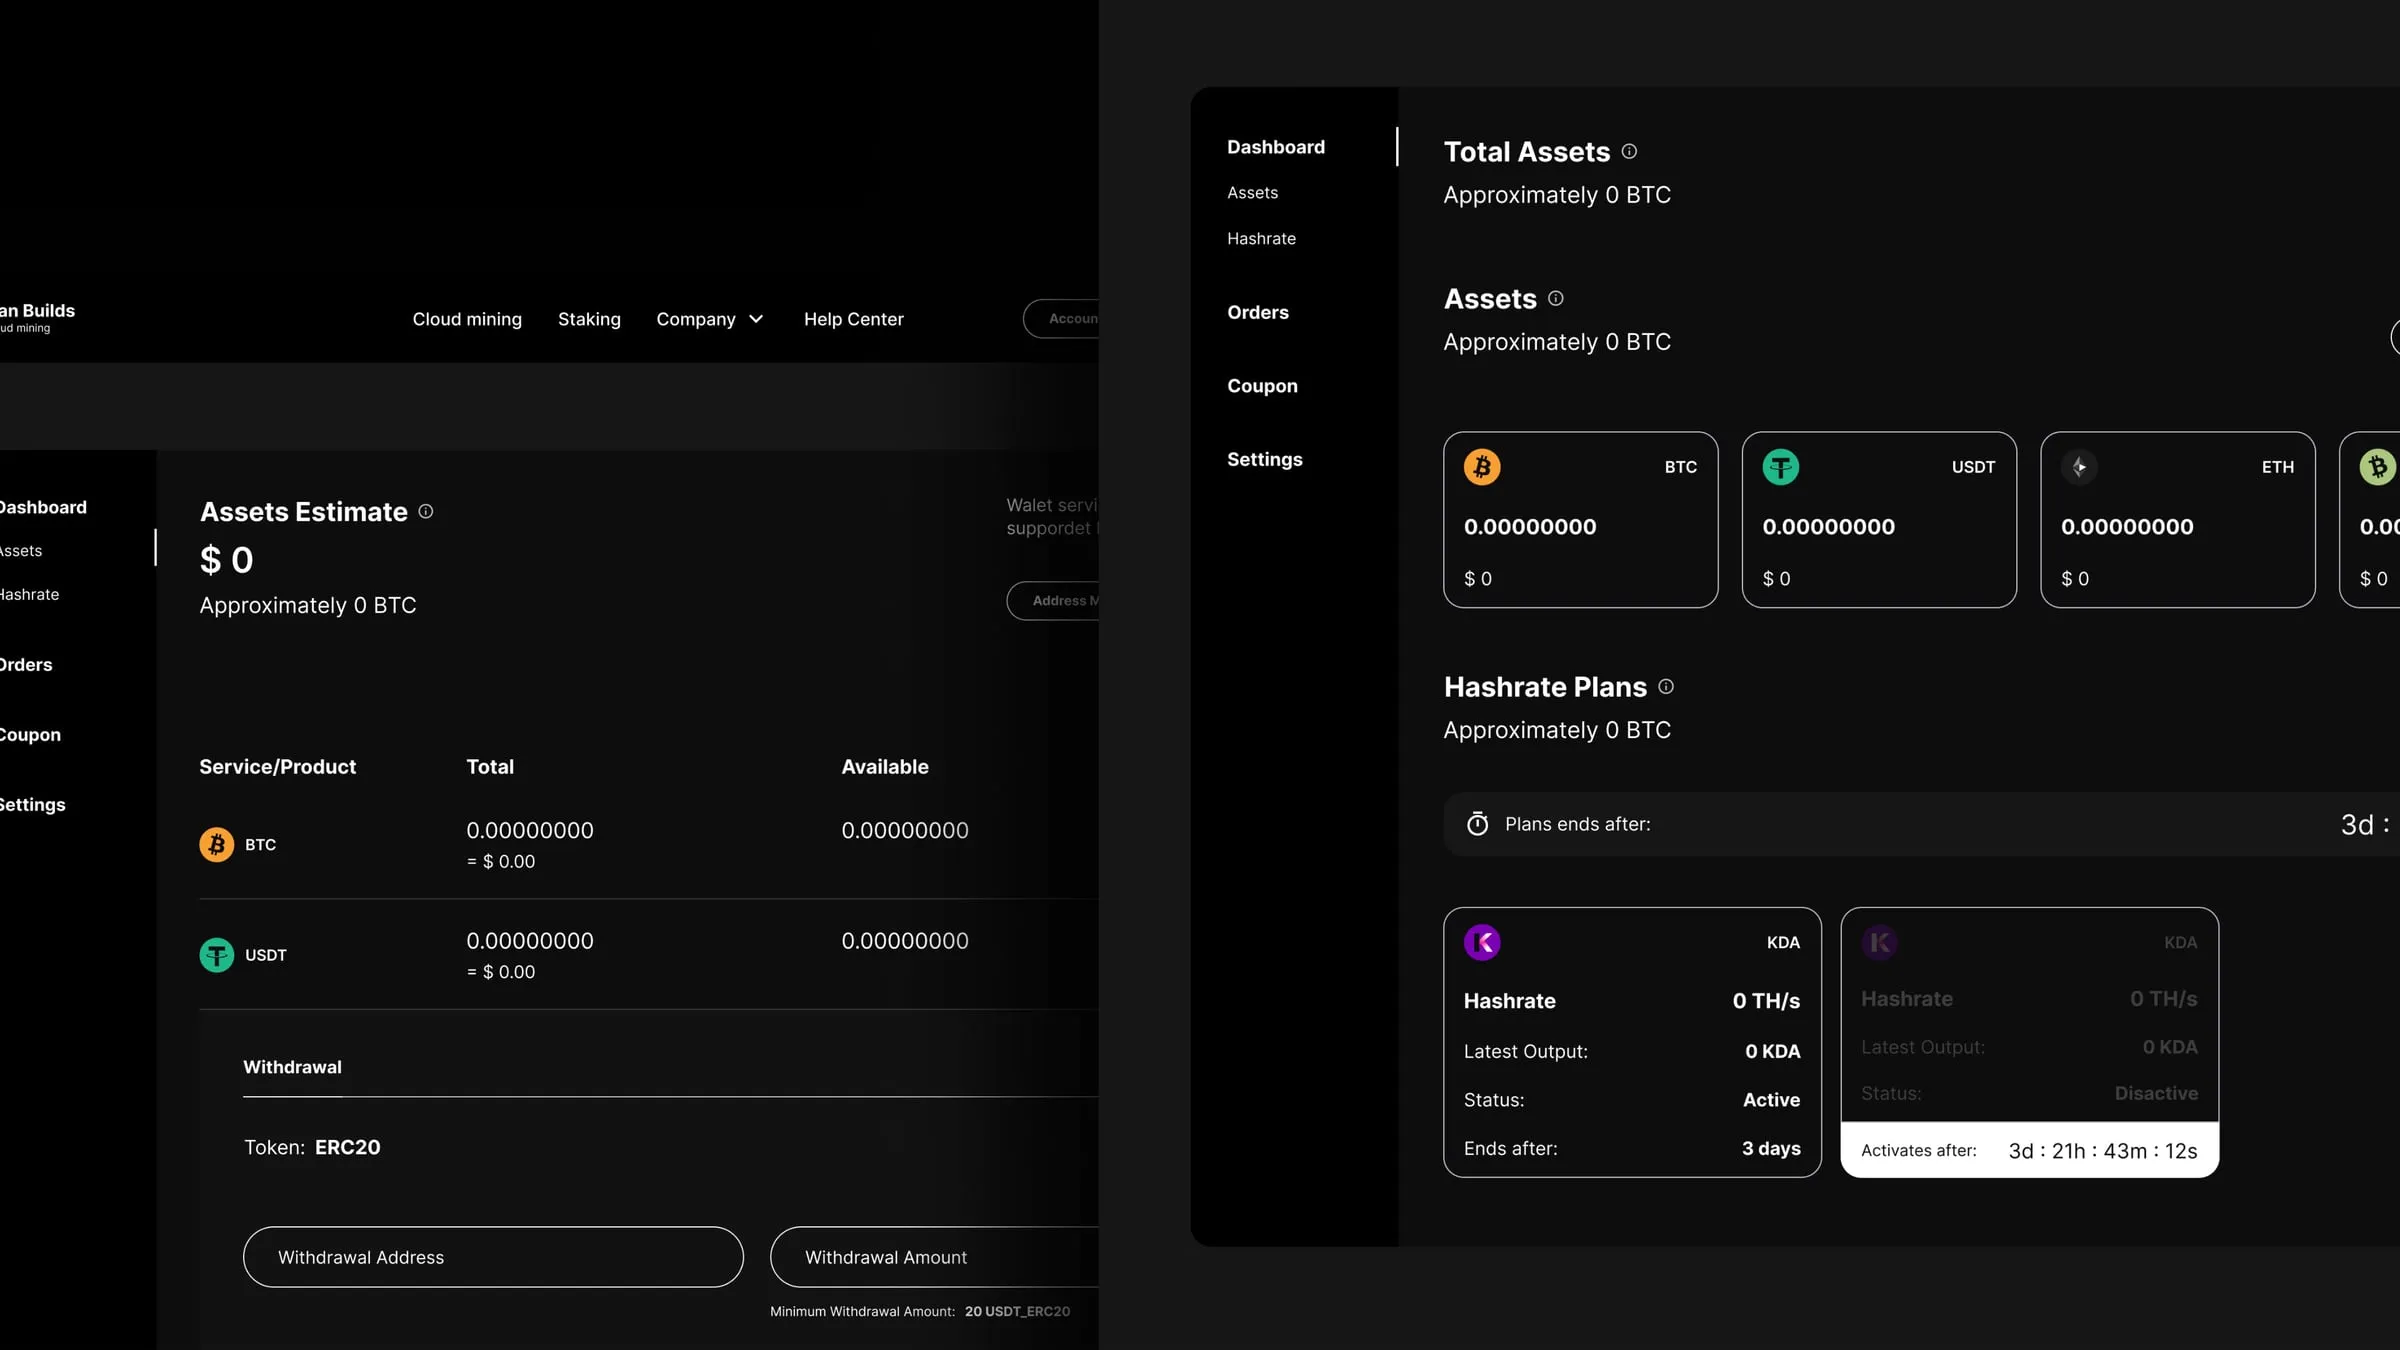This screenshot has width=2400, height=1350.
Task: Click the green coin icon in the partially visible card
Action: click(x=2377, y=467)
